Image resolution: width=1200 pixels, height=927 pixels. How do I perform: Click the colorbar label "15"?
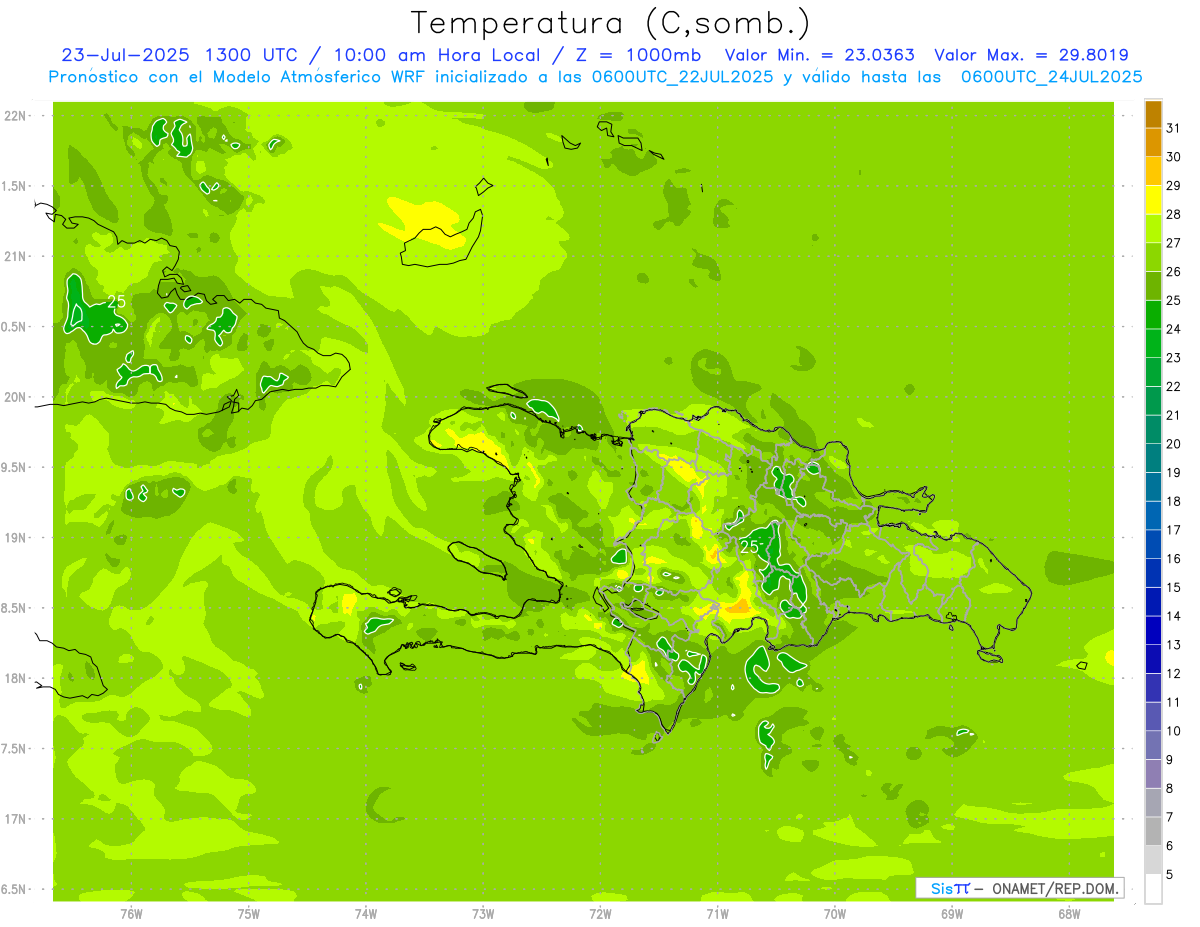(1173, 587)
